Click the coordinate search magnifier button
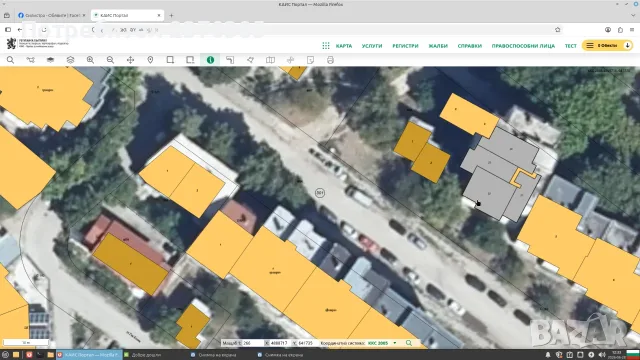640x360 pixels. tap(409, 343)
